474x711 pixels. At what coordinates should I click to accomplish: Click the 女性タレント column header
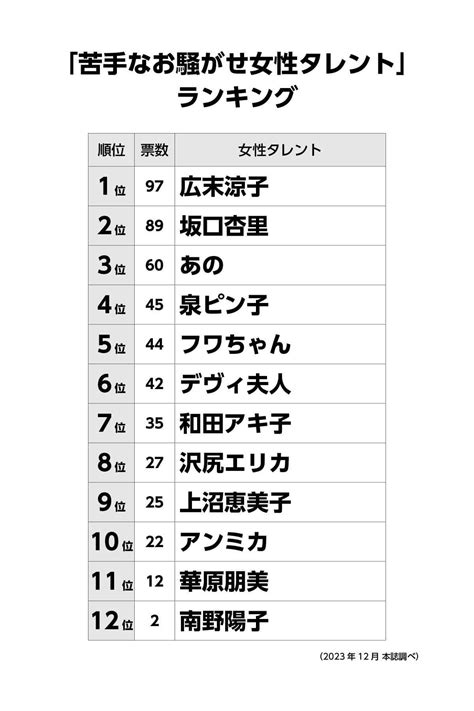[x=280, y=150]
